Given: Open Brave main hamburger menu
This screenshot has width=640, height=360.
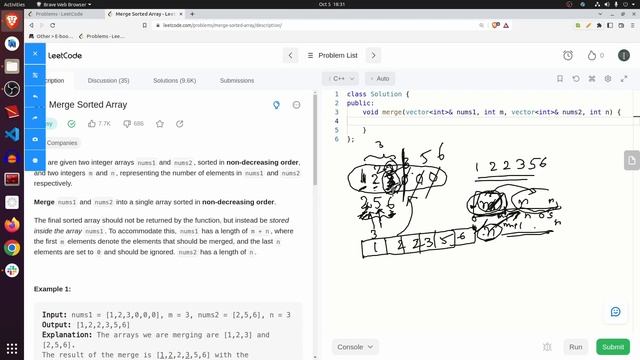Looking at the screenshot, I should (633, 25).
